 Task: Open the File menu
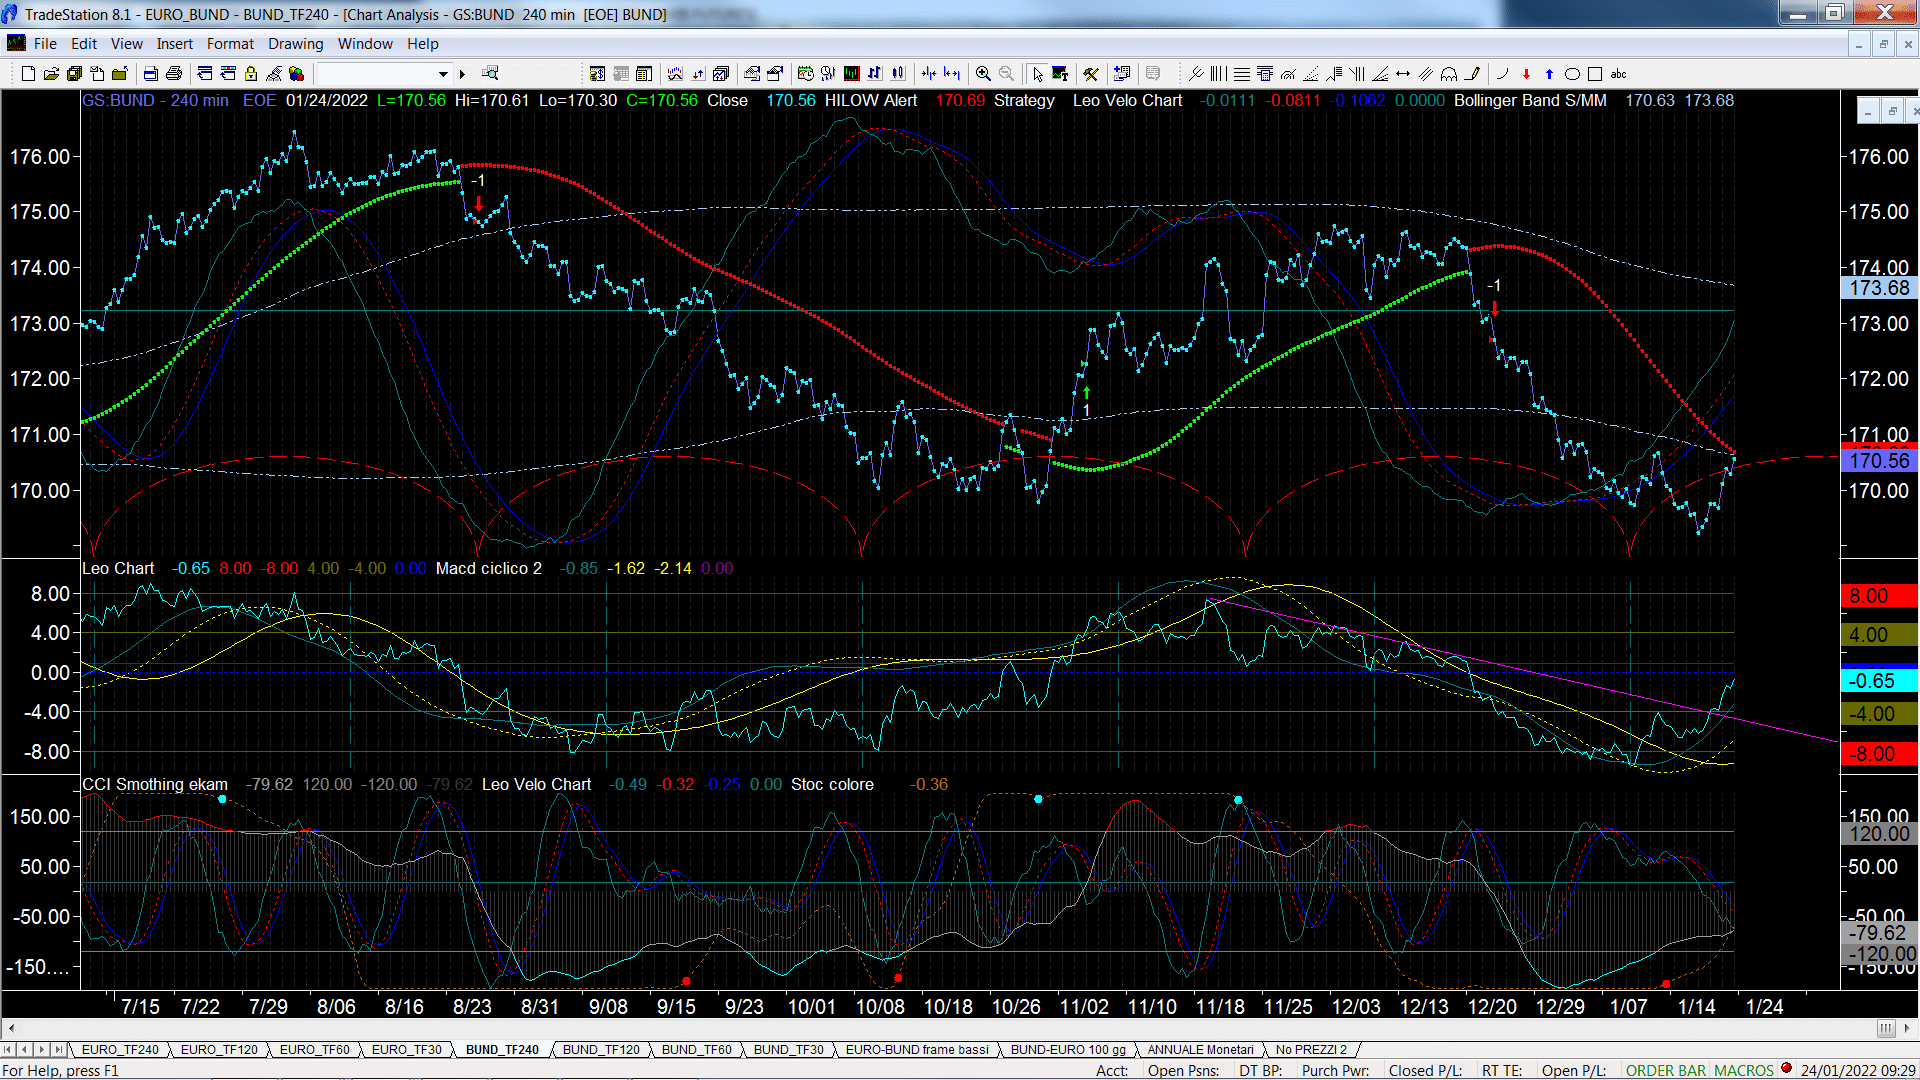click(x=45, y=44)
